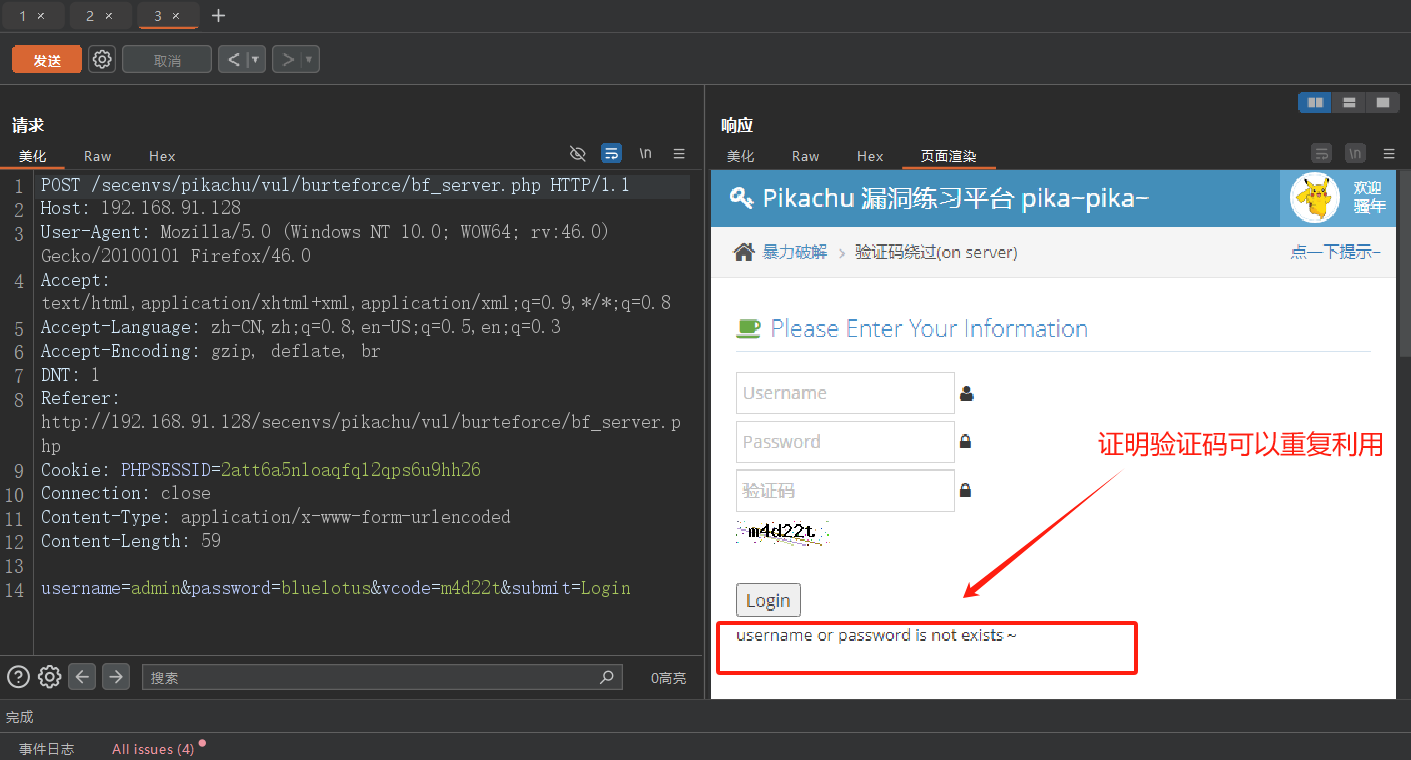Select request Hex tab
This screenshot has height=760, width=1411.
pos(162,156)
